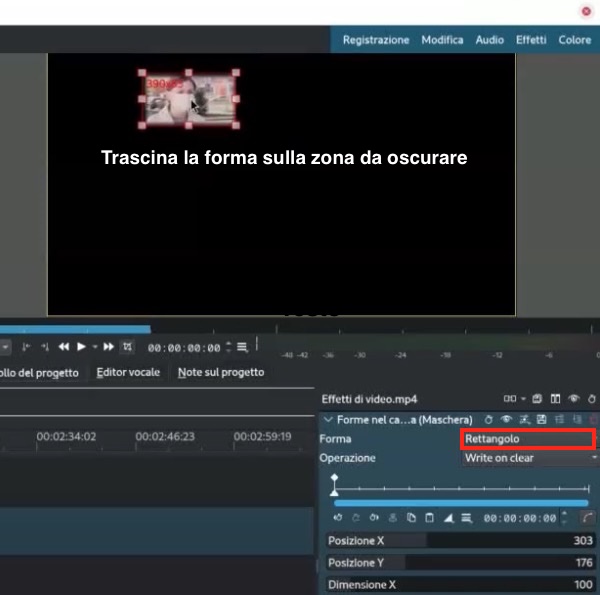This screenshot has height=595, width=600.
Task: Collapse the Forme nel canale alfa effect chevron
Action: coord(328,420)
